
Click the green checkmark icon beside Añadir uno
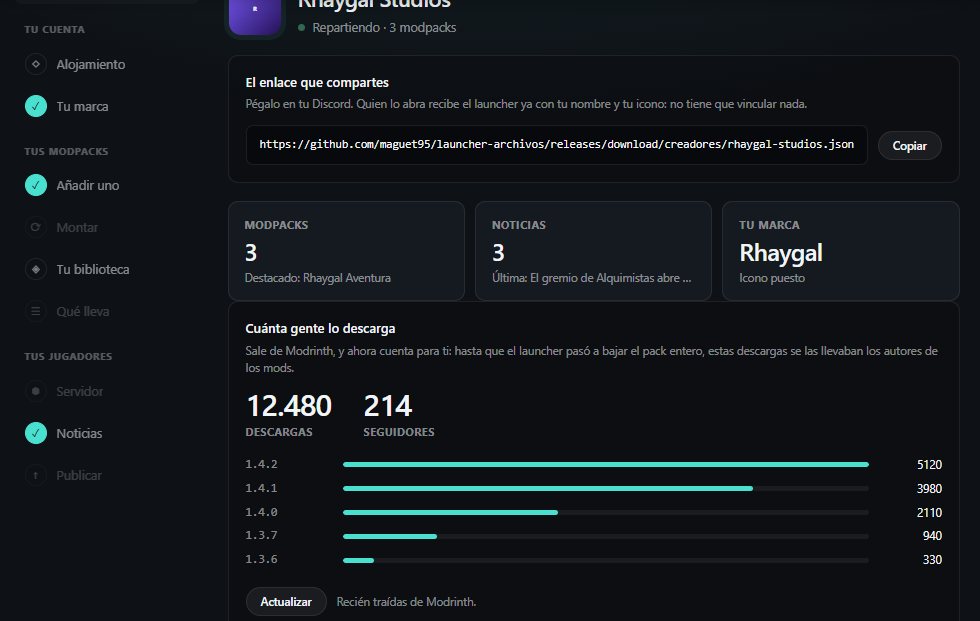coord(36,185)
